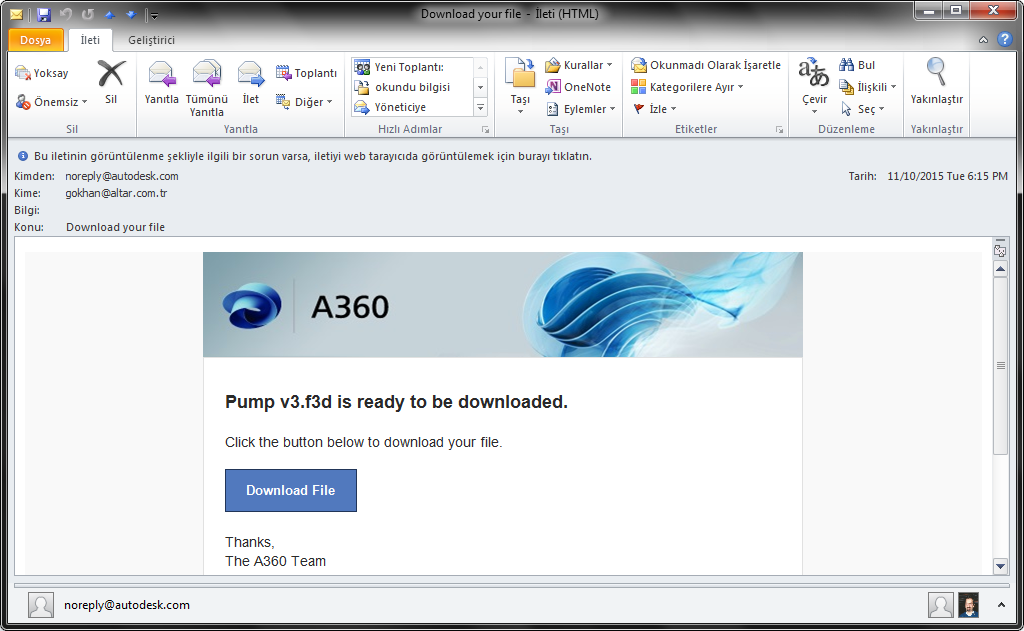Viewport: 1024px width, 631px height.
Task: Open the Hızlı Adımlar dialog launcher
Action: tap(485, 129)
